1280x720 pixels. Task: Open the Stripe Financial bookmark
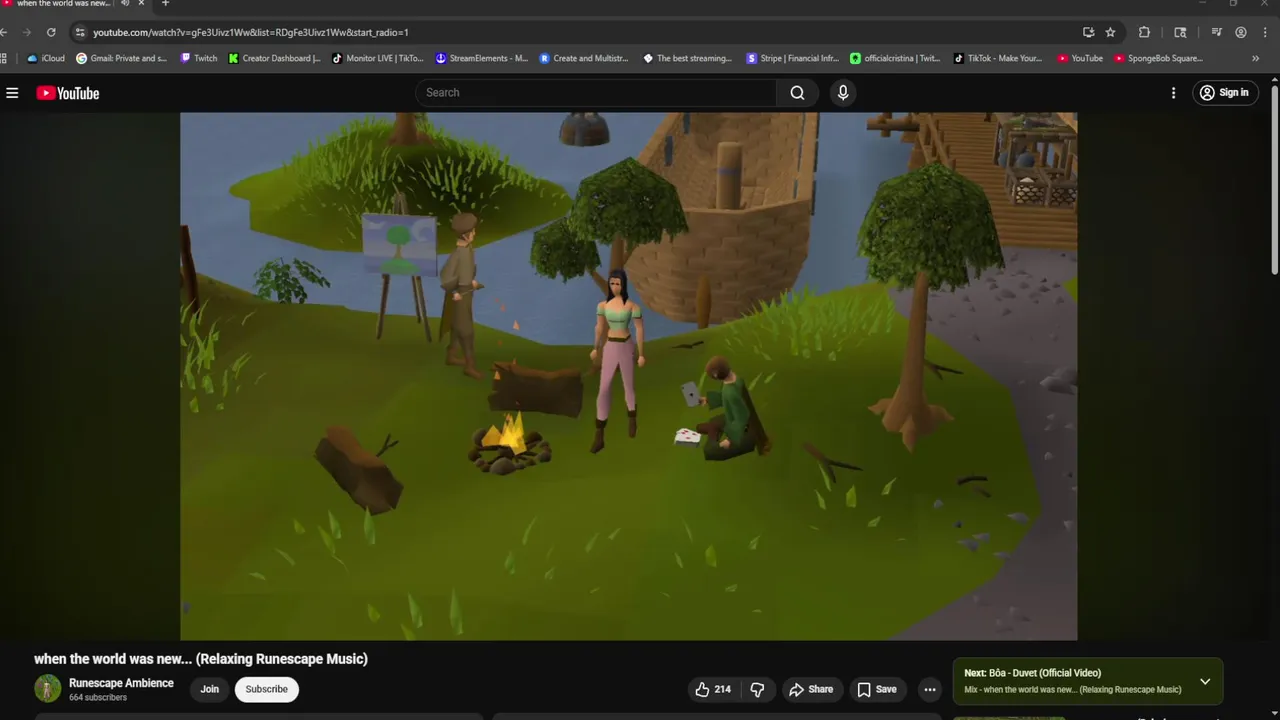coord(793,58)
